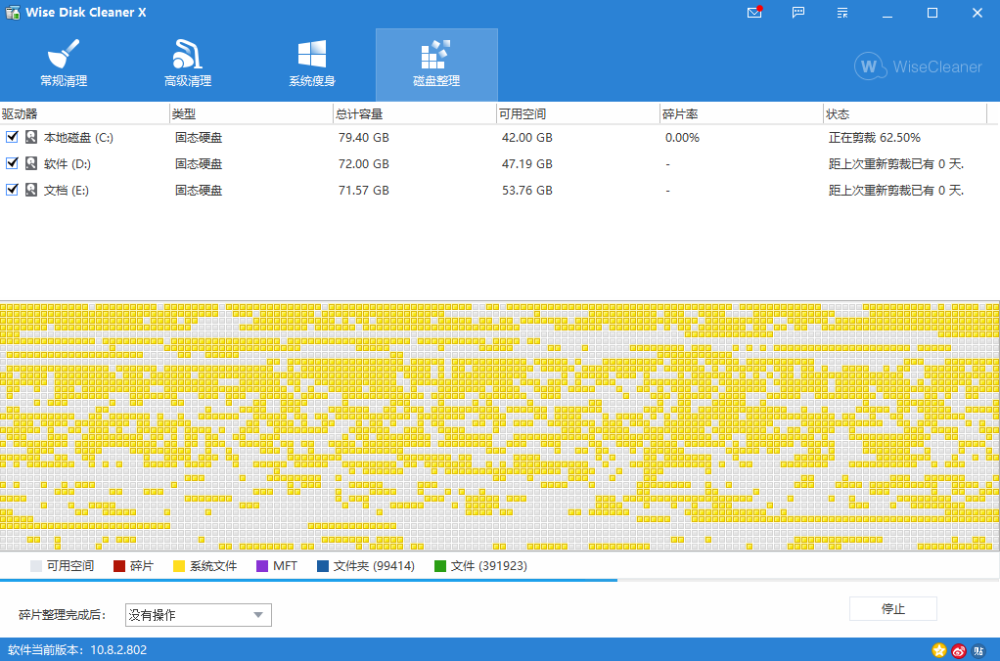This screenshot has height=661, width=1000.
Task: Click the 71.57 GB total capacity value
Action: 364,190
